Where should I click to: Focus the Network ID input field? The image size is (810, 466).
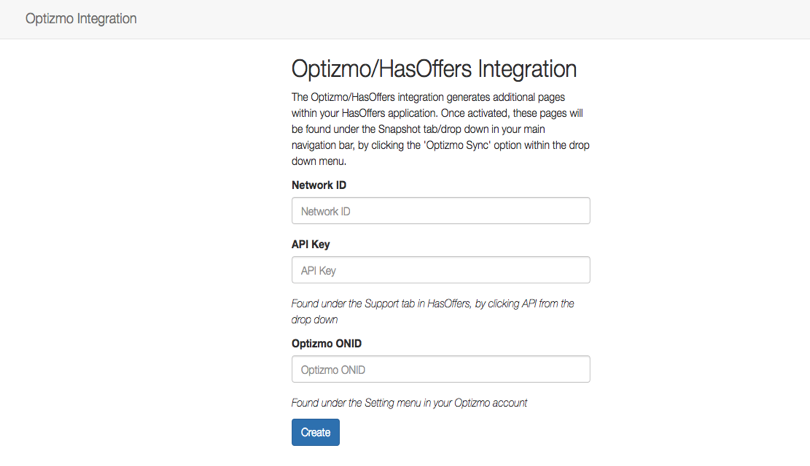(441, 211)
